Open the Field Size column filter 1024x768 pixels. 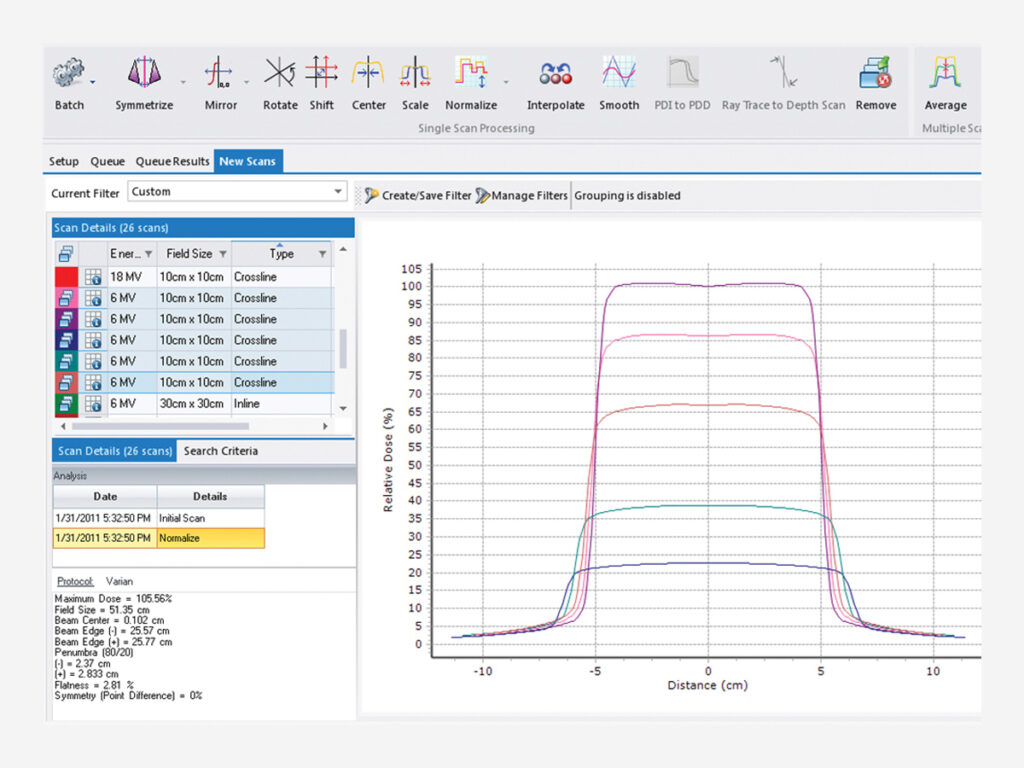tap(224, 253)
